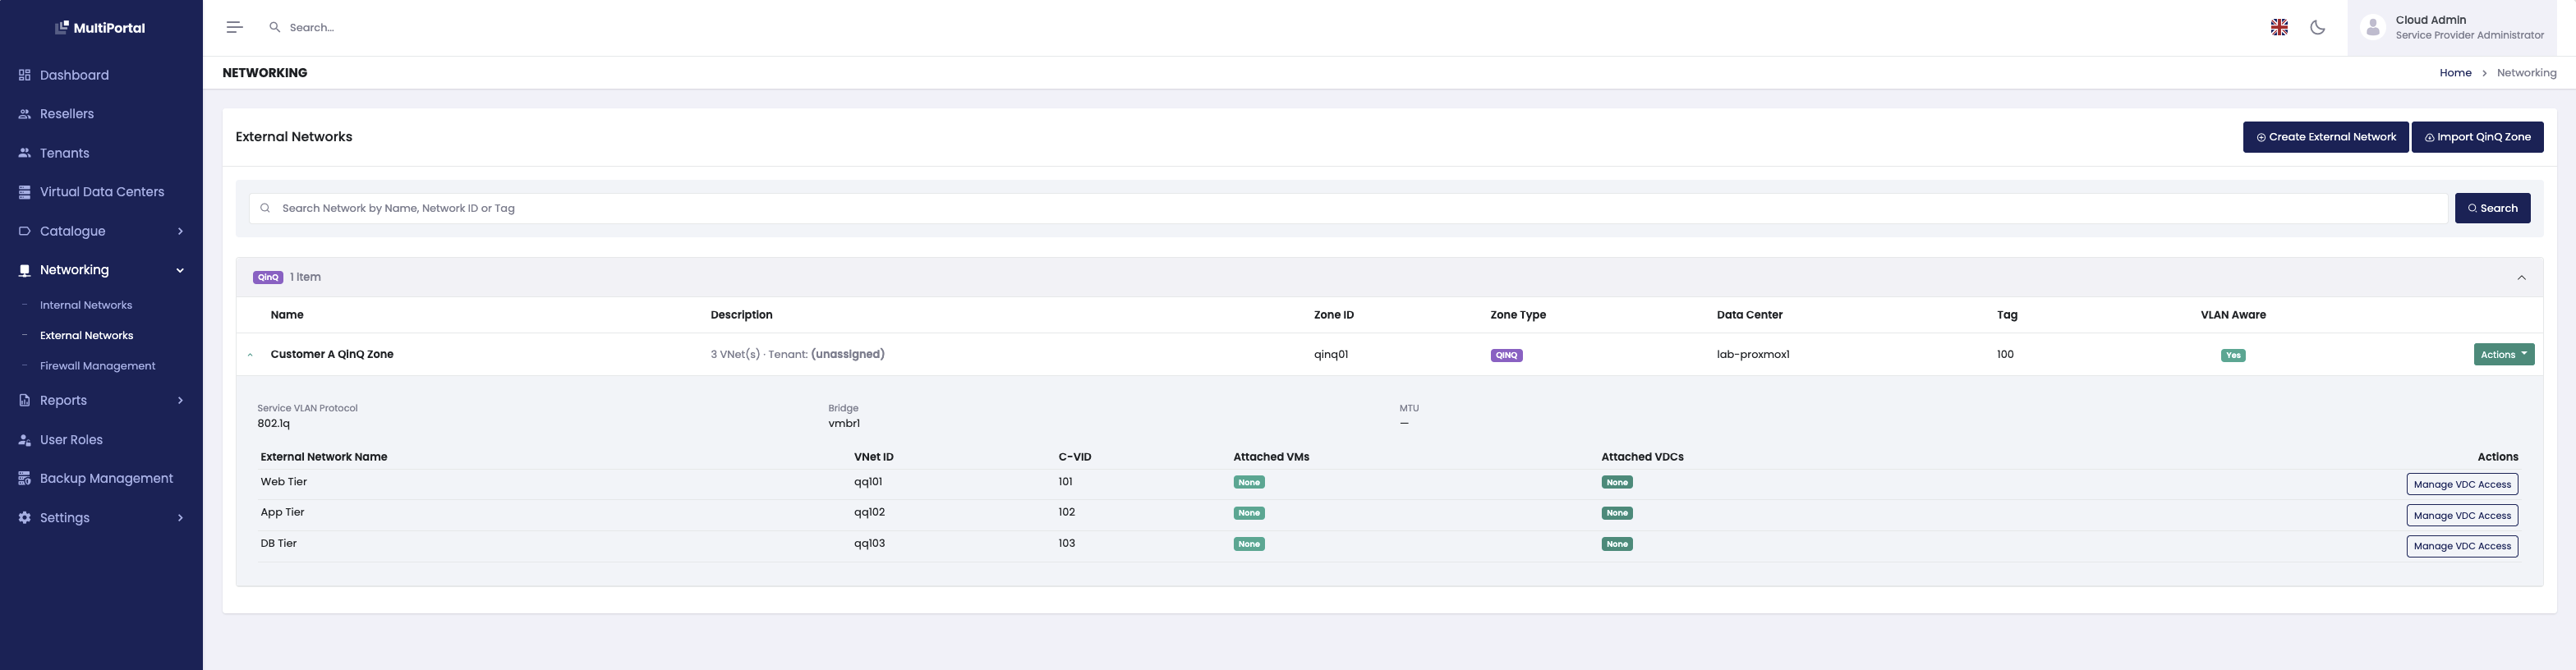
Task: Manage VDC Access for App Tier
Action: point(2461,515)
